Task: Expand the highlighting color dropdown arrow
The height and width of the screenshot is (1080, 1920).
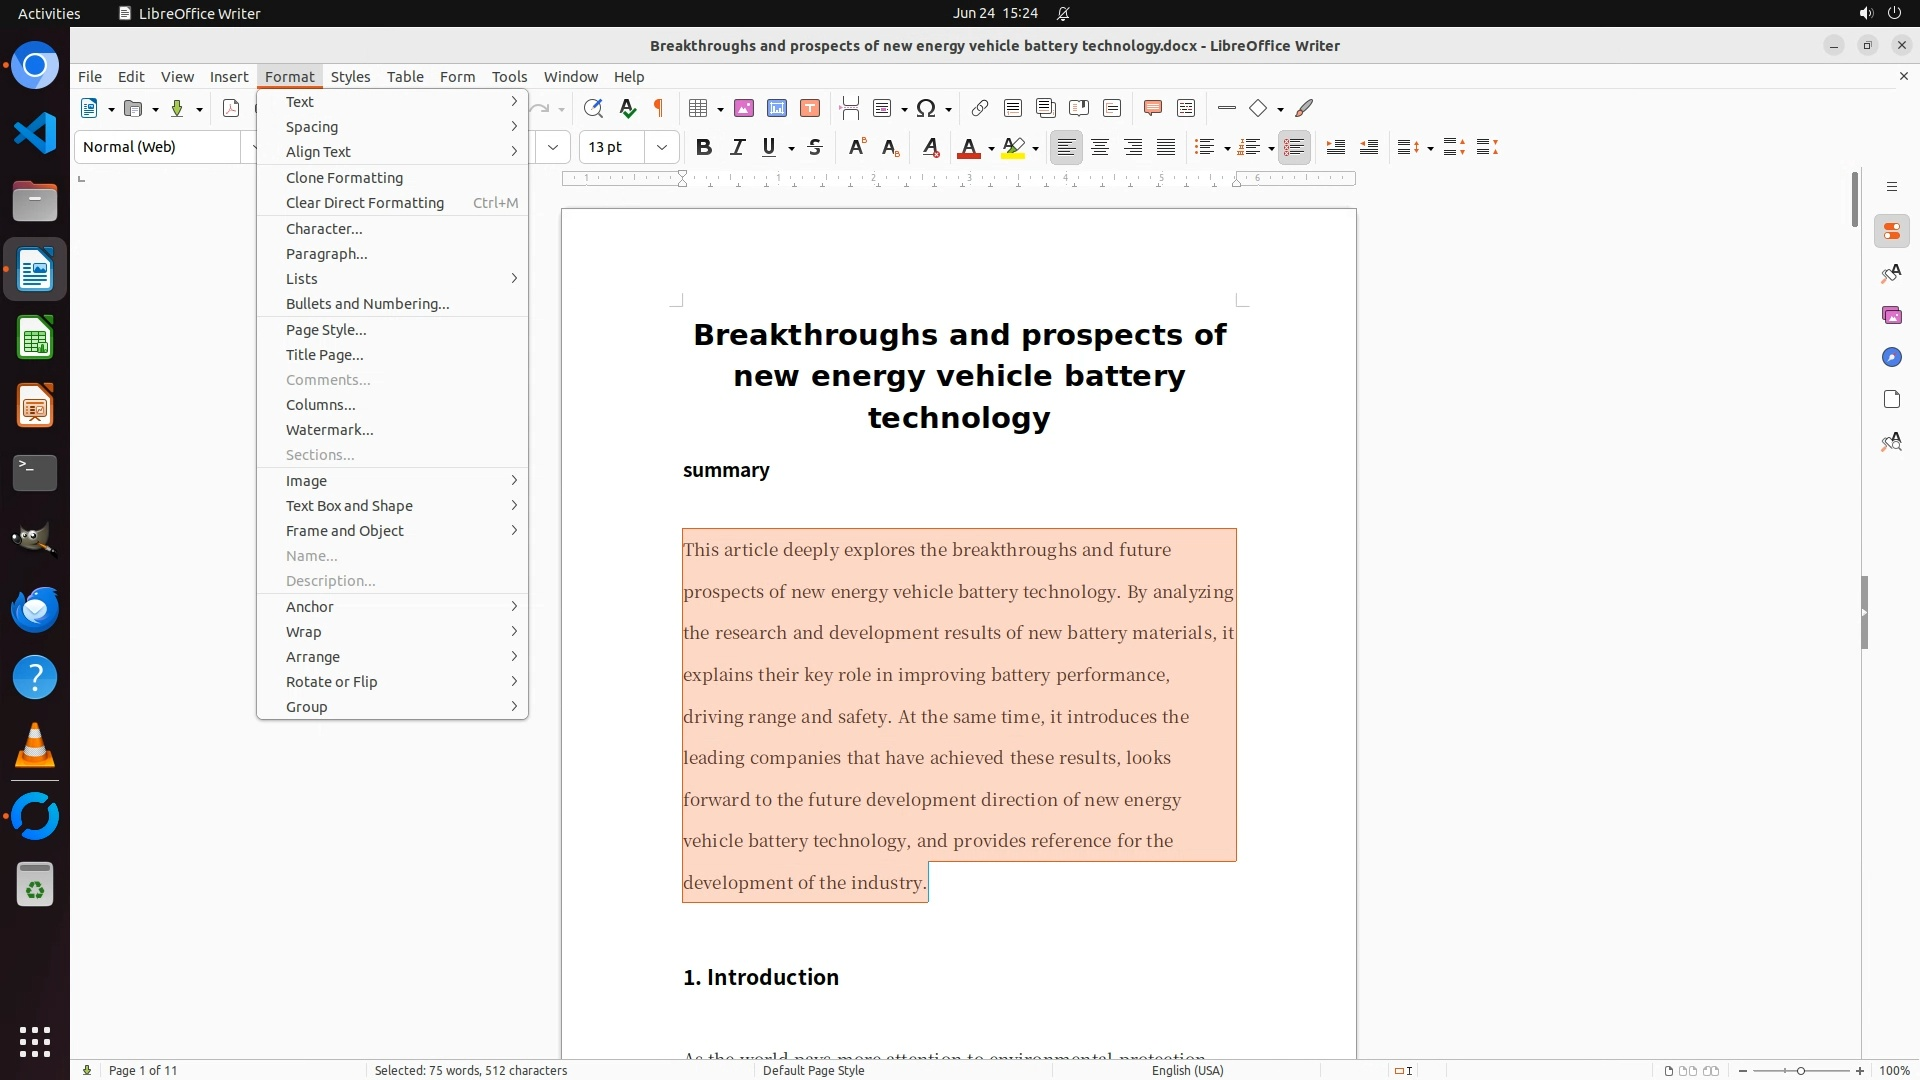Action: click(x=1036, y=148)
